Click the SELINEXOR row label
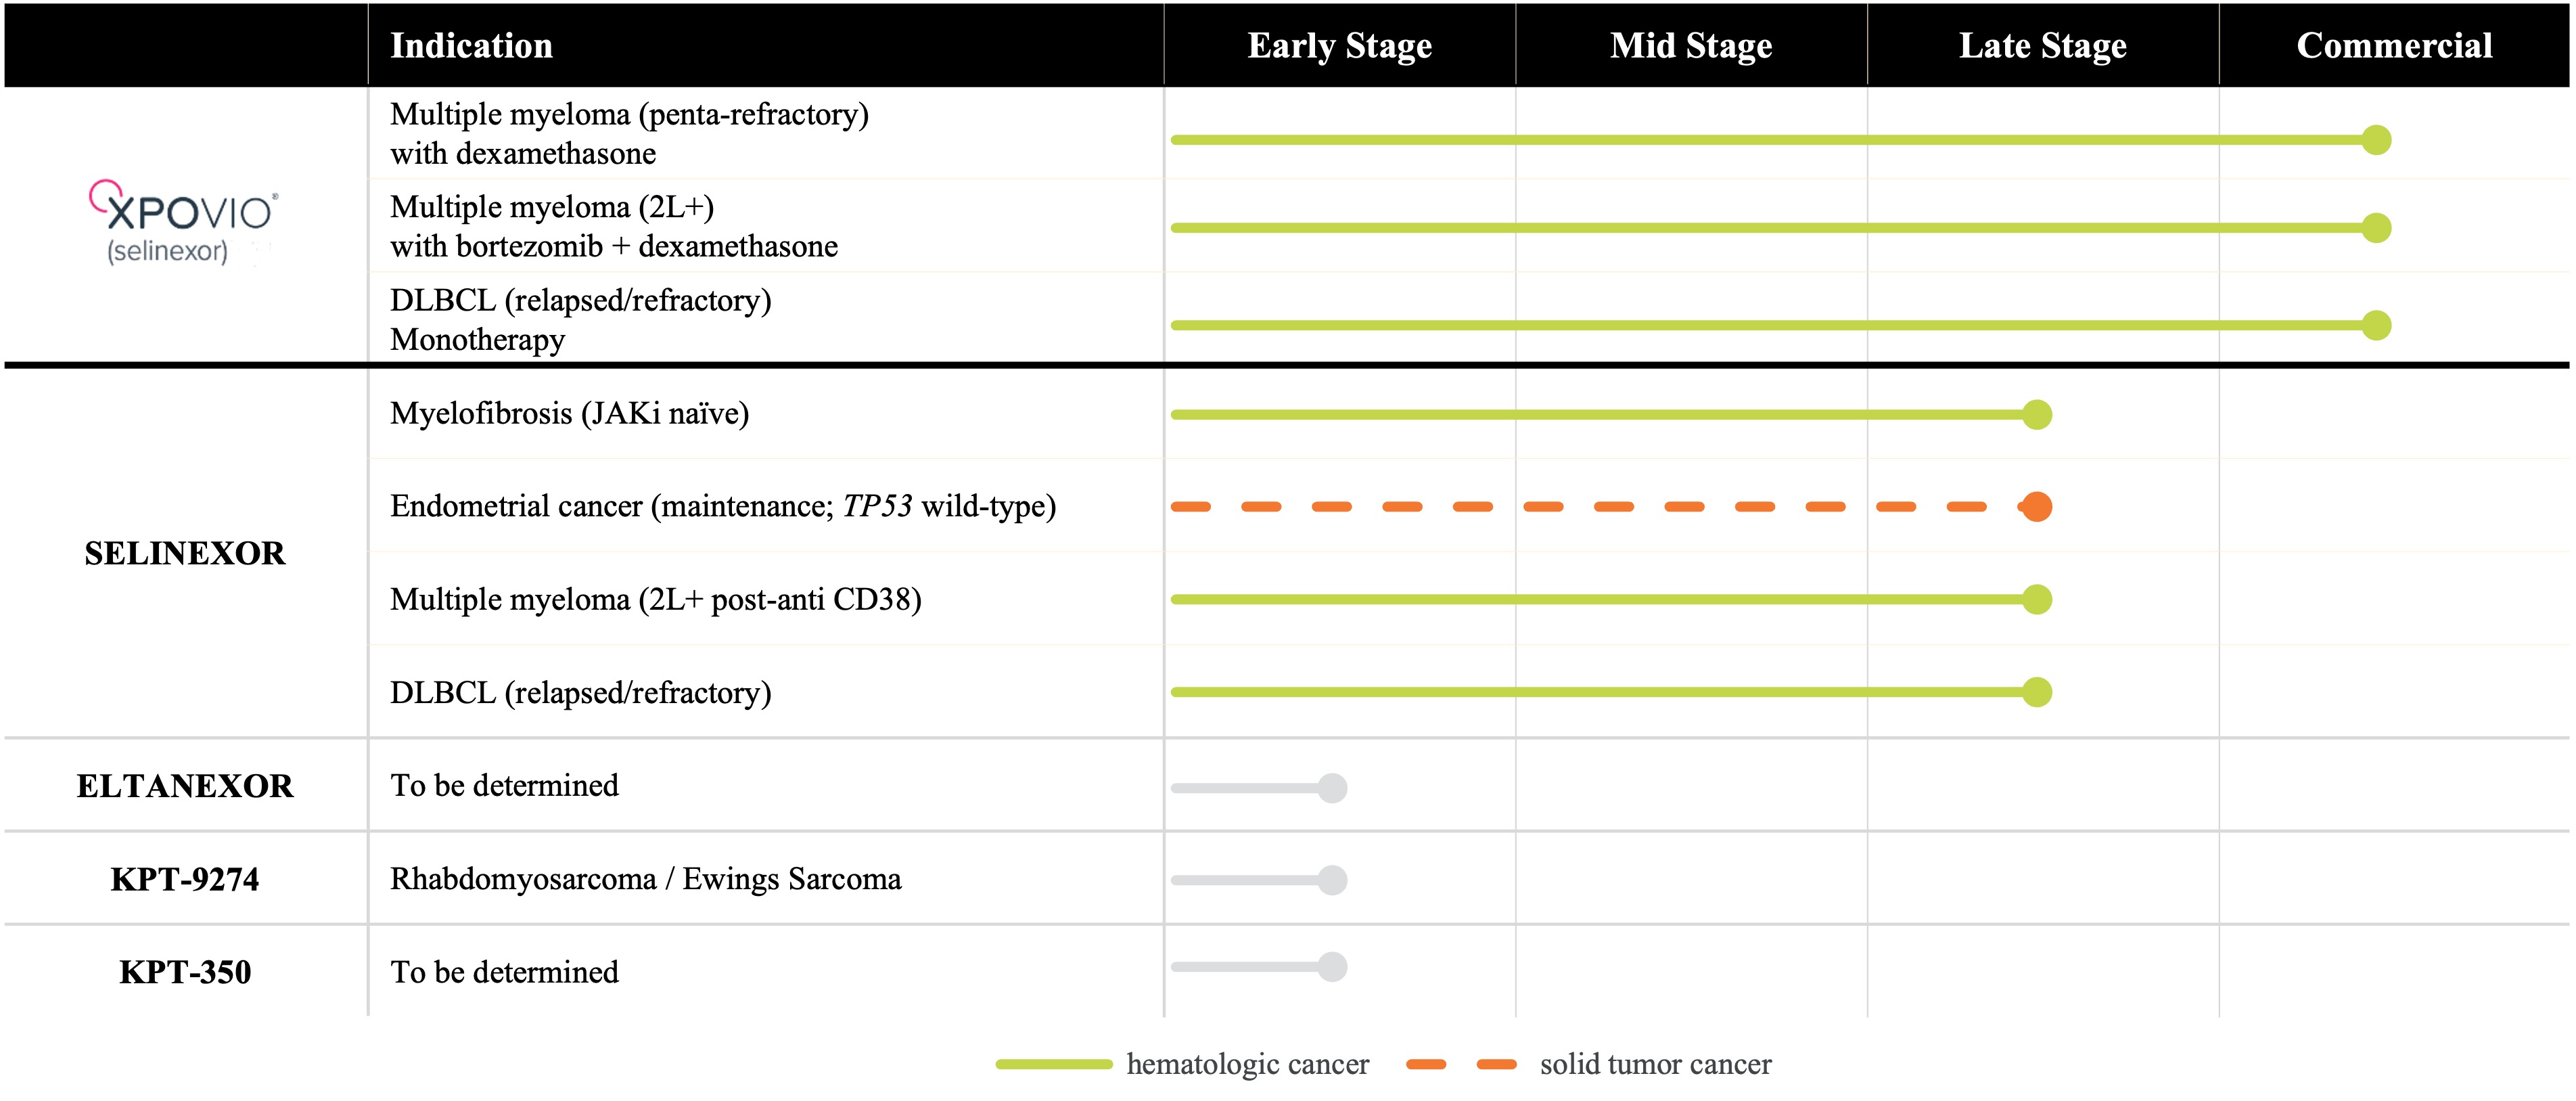The height and width of the screenshot is (1101, 2576). point(185,553)
